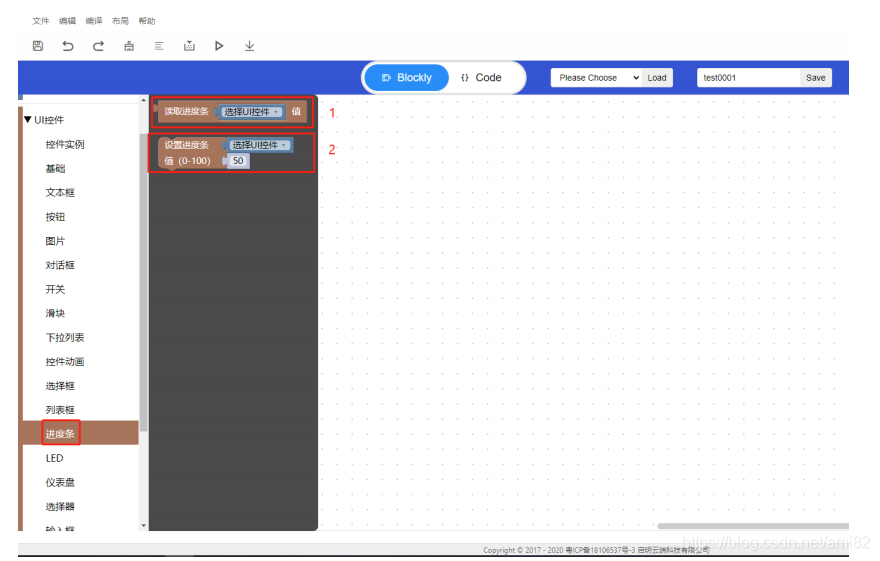
Task: Click the align lines toolbar icon
Action: tap(159, 46)
